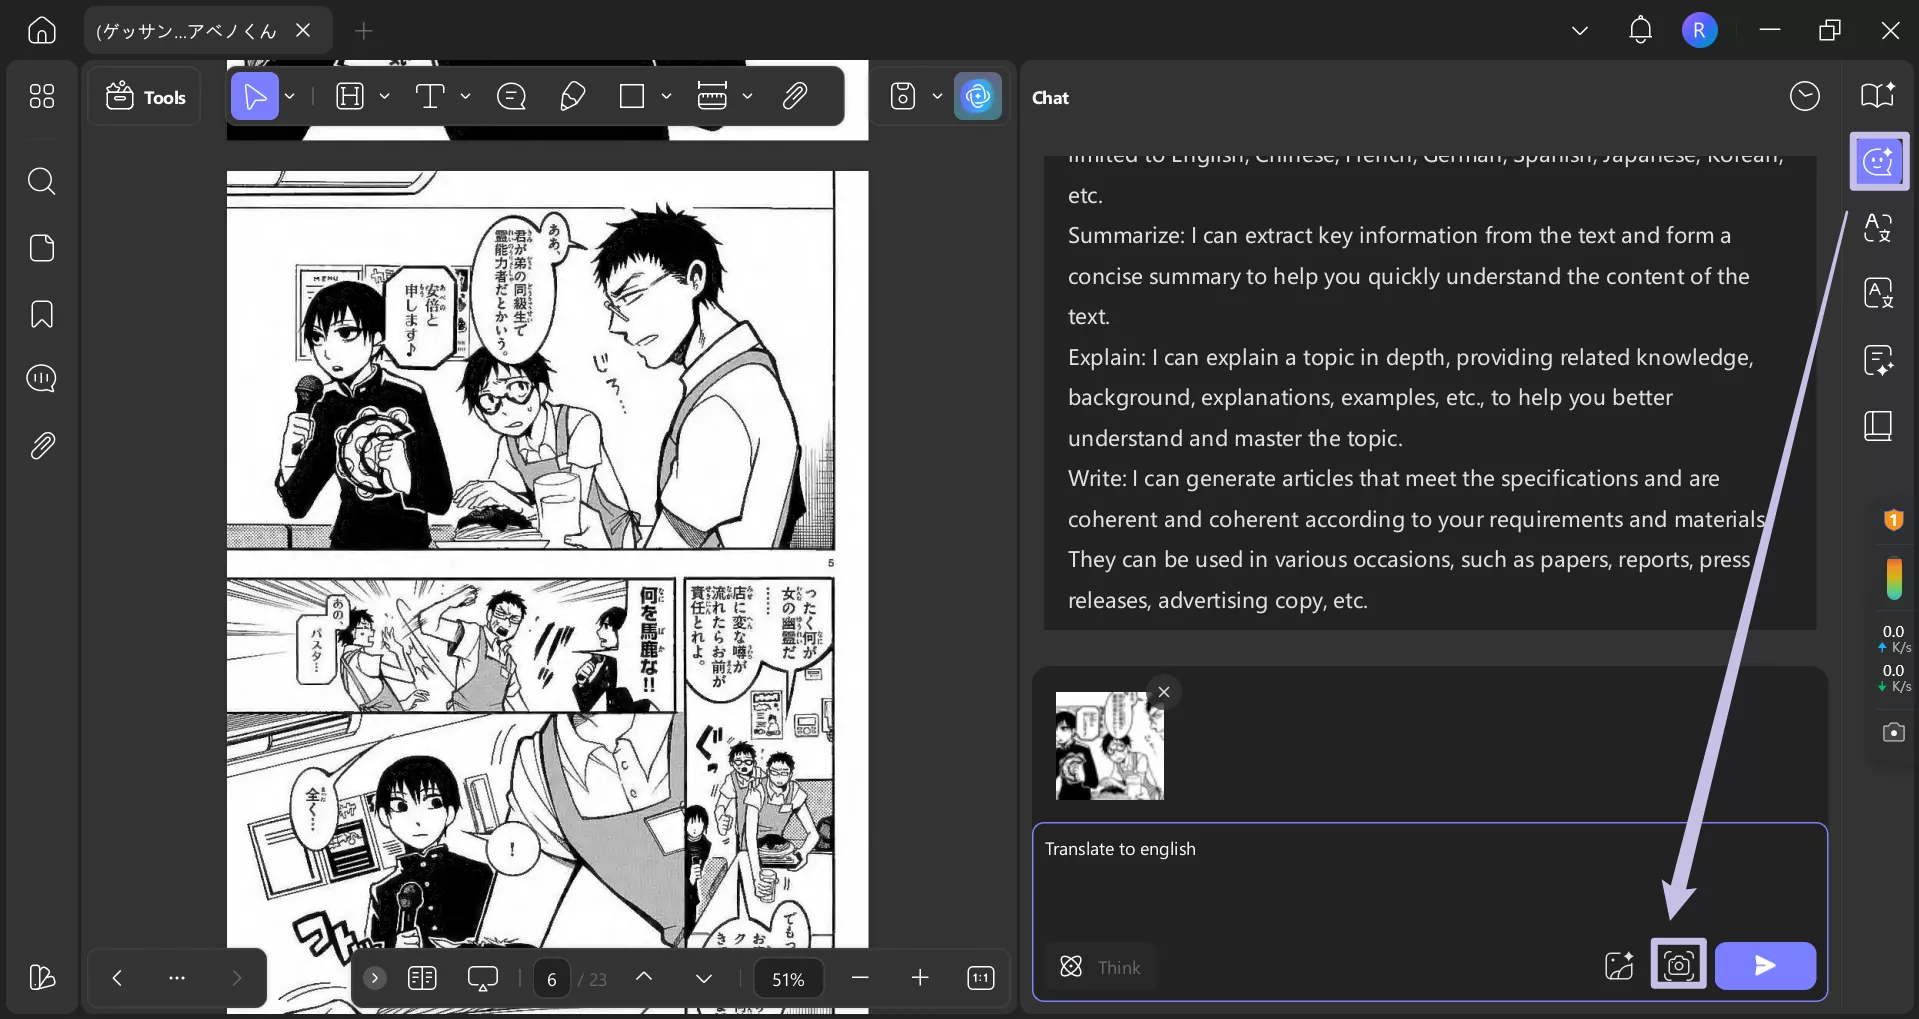Toggle Think mode in chat input

click(1100, 966)
